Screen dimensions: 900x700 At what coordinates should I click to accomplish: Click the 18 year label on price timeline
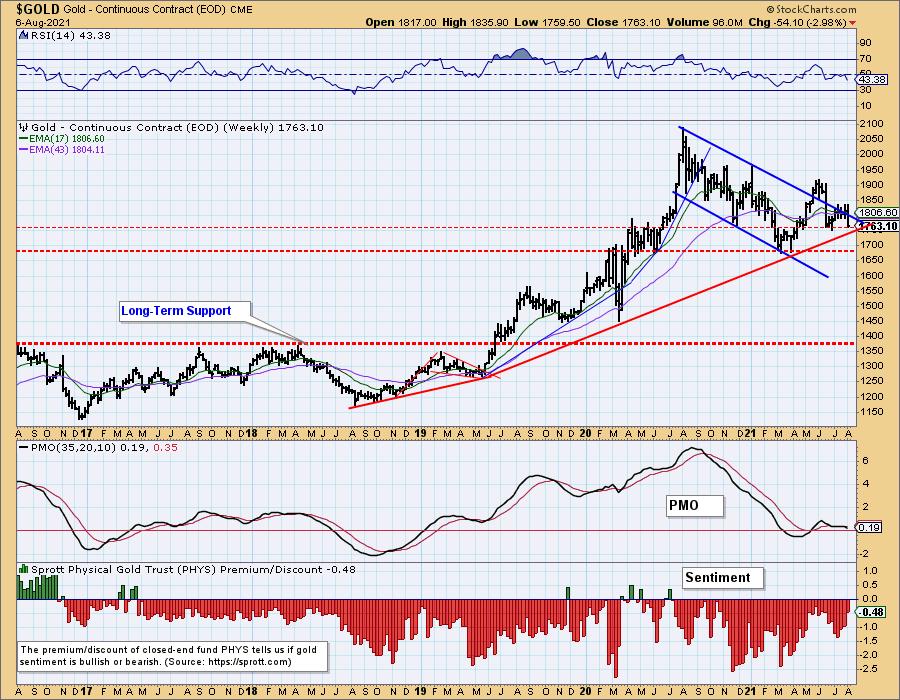251,433
